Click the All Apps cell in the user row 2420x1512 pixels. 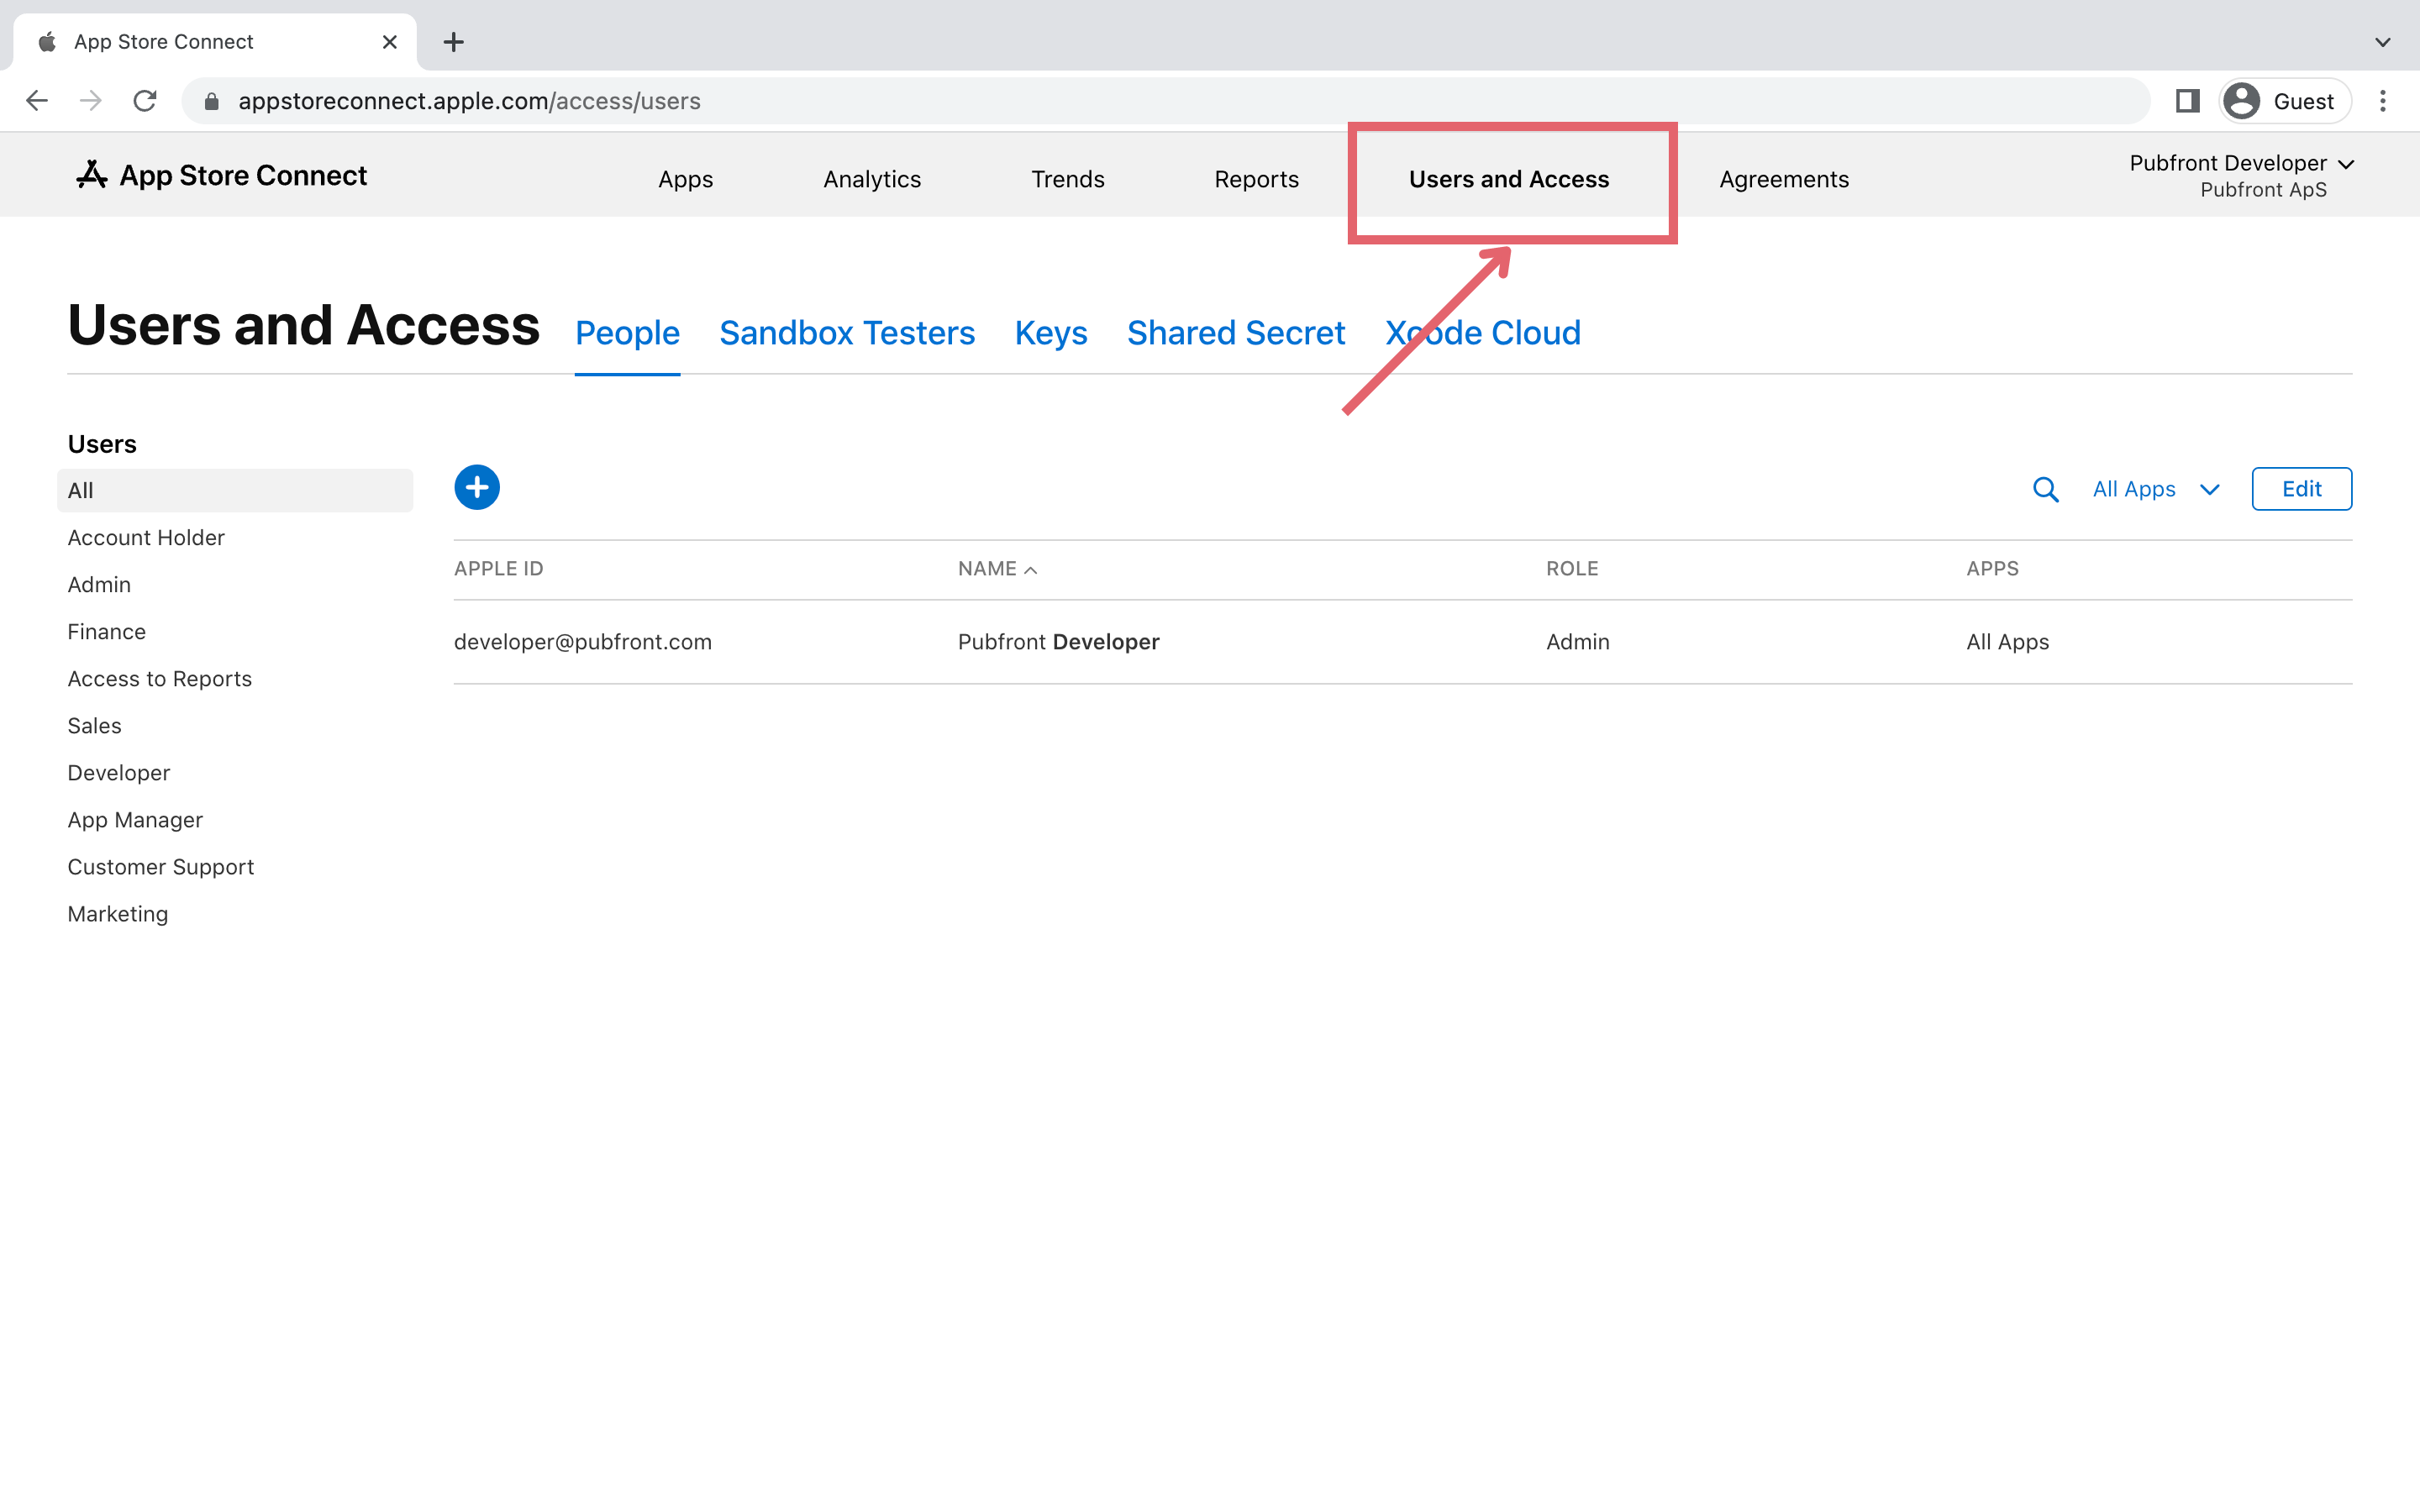pos(2007,642)
